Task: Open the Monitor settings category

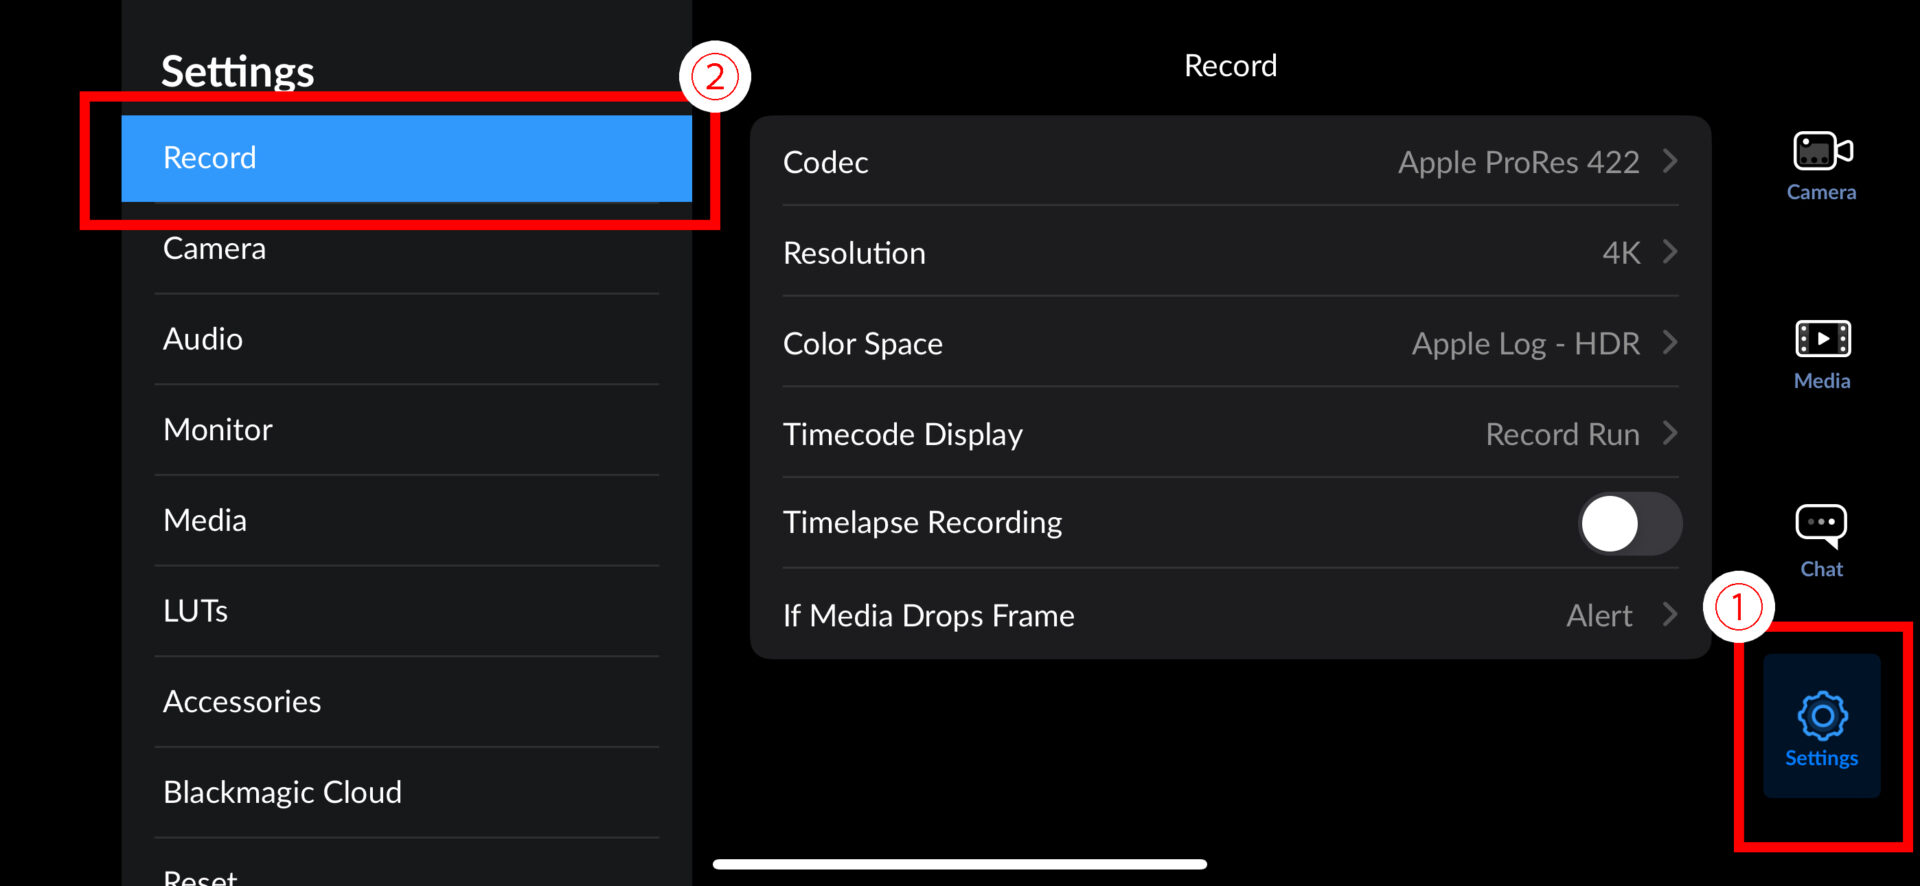Action: pyautogui.click(x=406, y=430)
